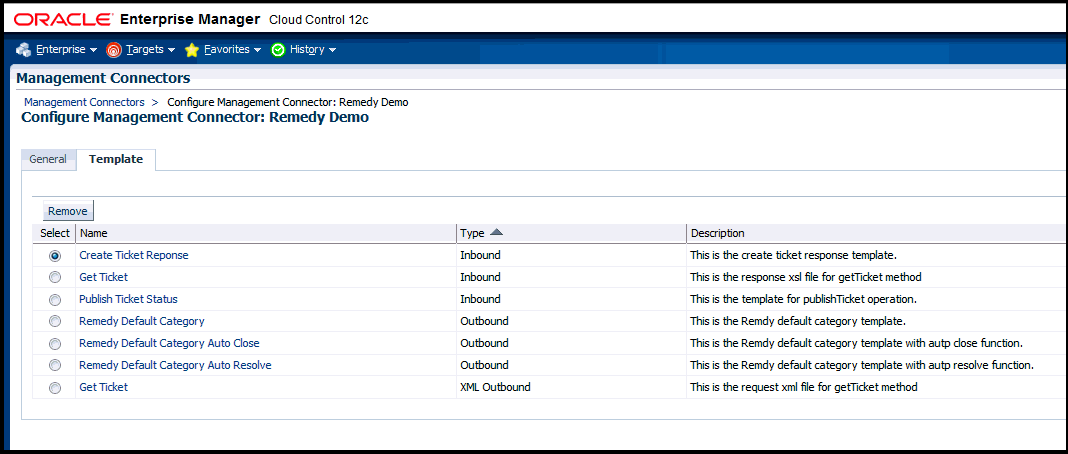Click the Targets bullseye icon
1068x454 pixels.
114,50
